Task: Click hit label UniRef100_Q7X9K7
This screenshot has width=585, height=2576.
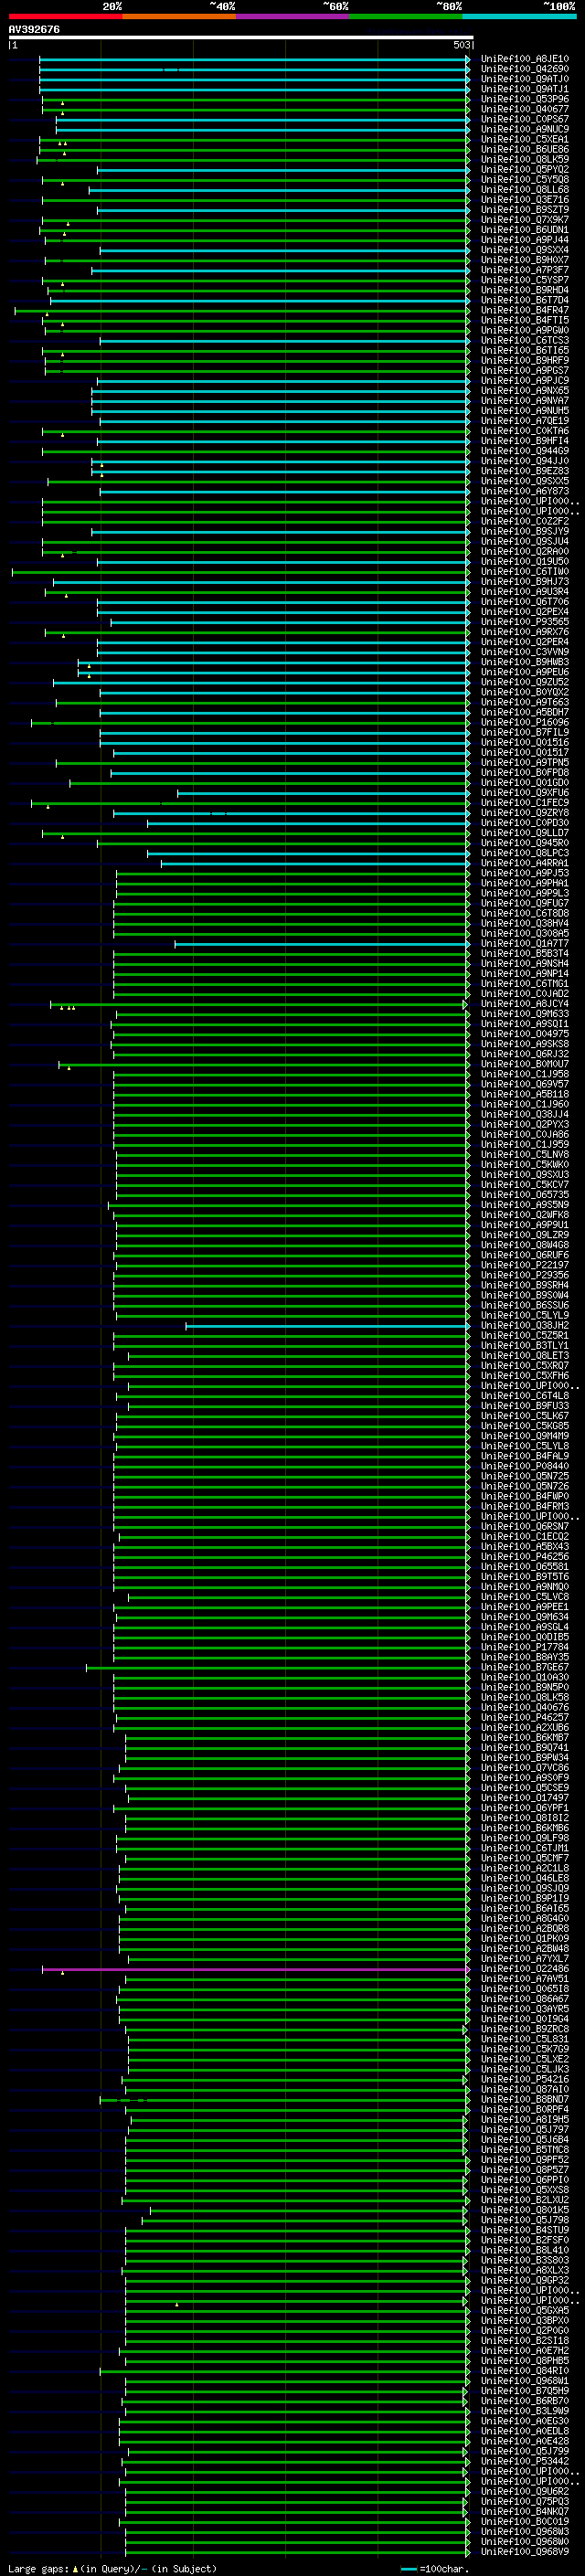Action: pyautogui.click(x=525, y=220)
